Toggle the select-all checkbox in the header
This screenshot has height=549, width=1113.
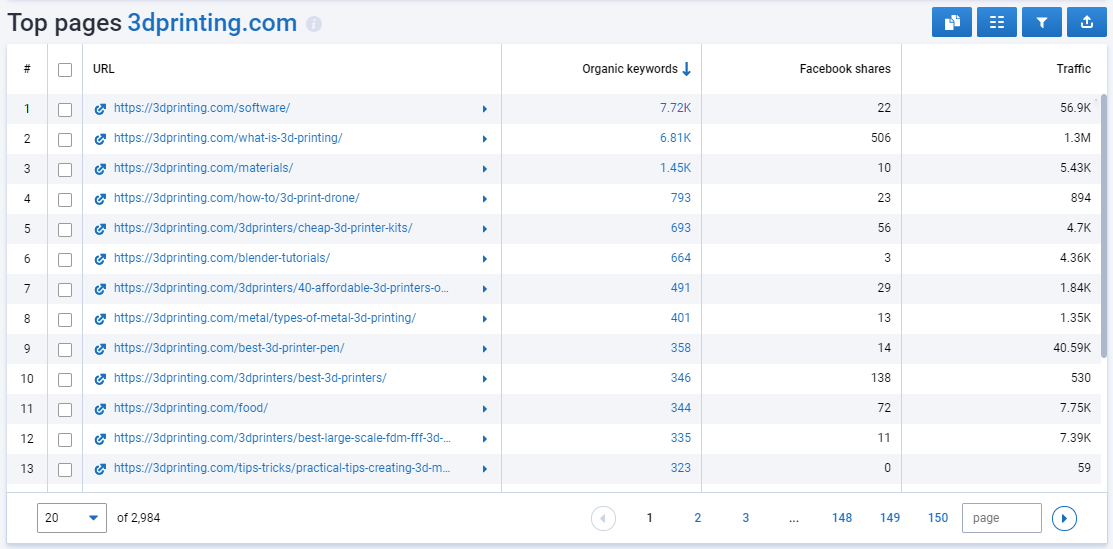tap(65, 70)
